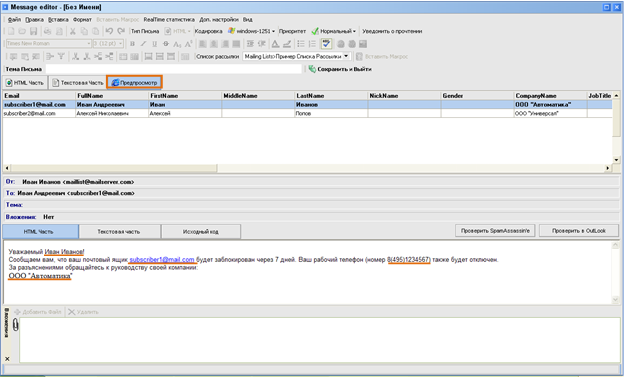Redo the last action

tap(121, 31)
